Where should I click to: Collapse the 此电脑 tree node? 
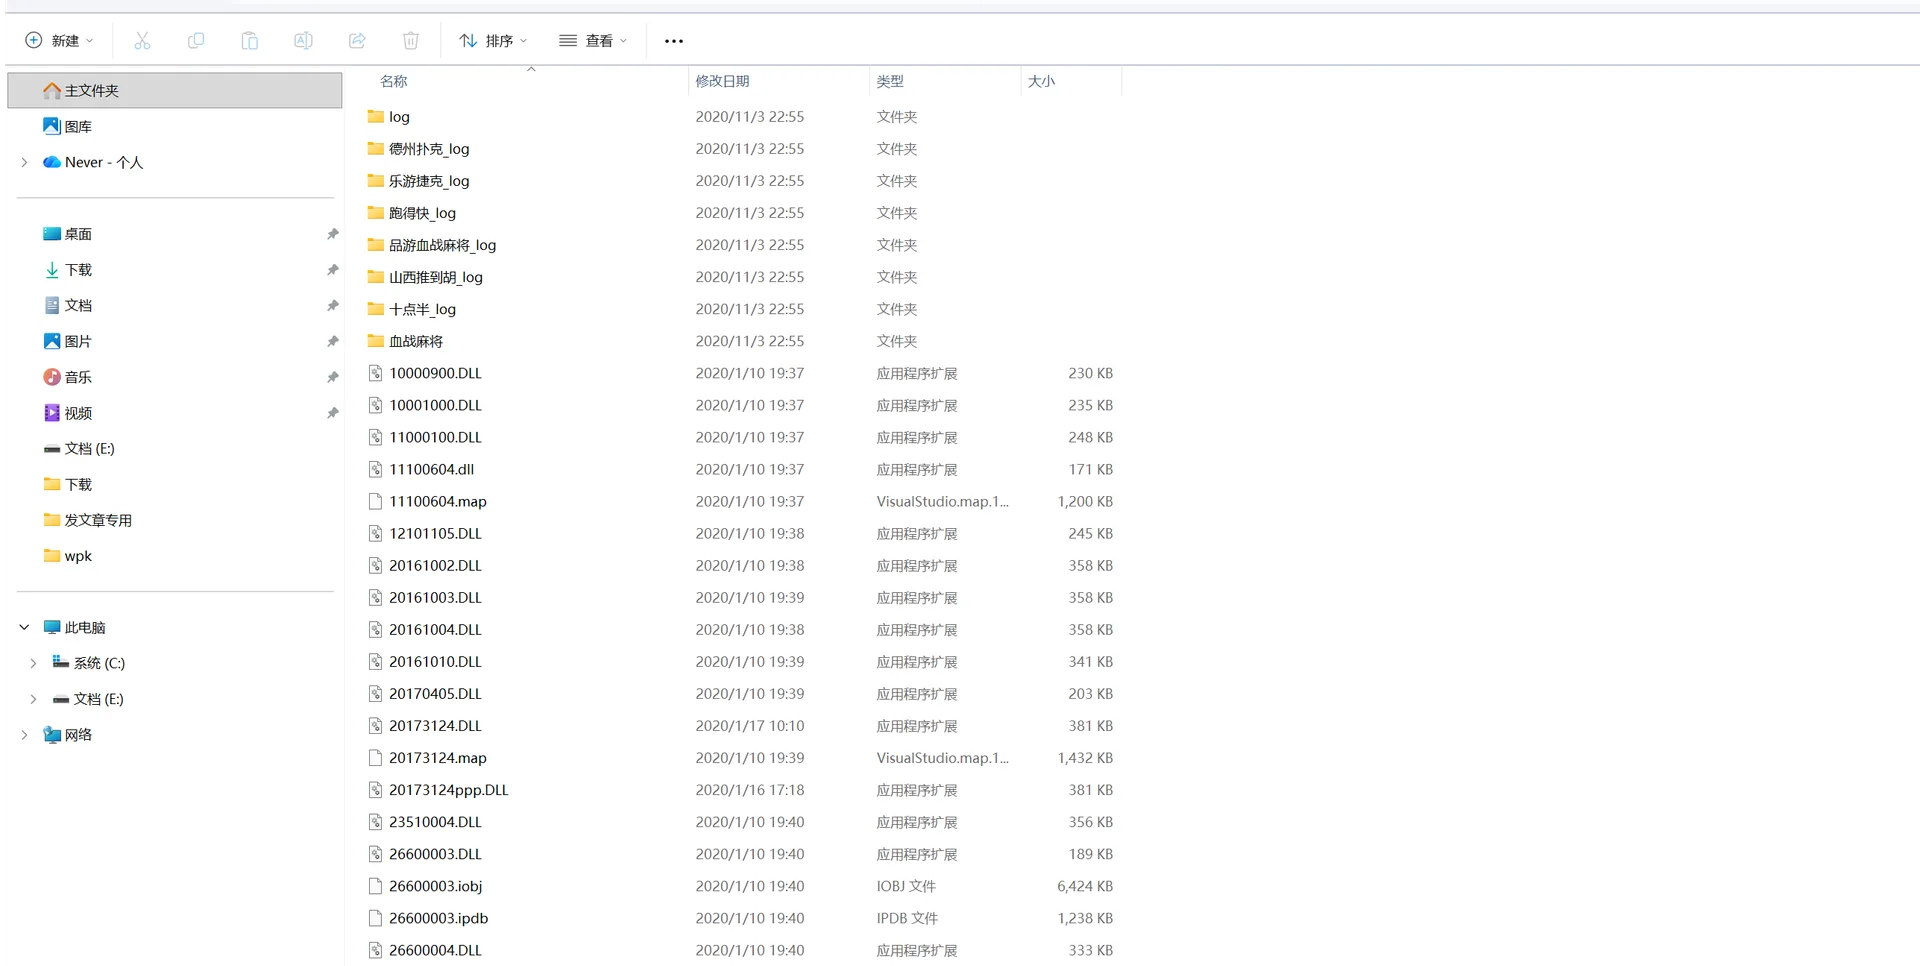(24, 628)
